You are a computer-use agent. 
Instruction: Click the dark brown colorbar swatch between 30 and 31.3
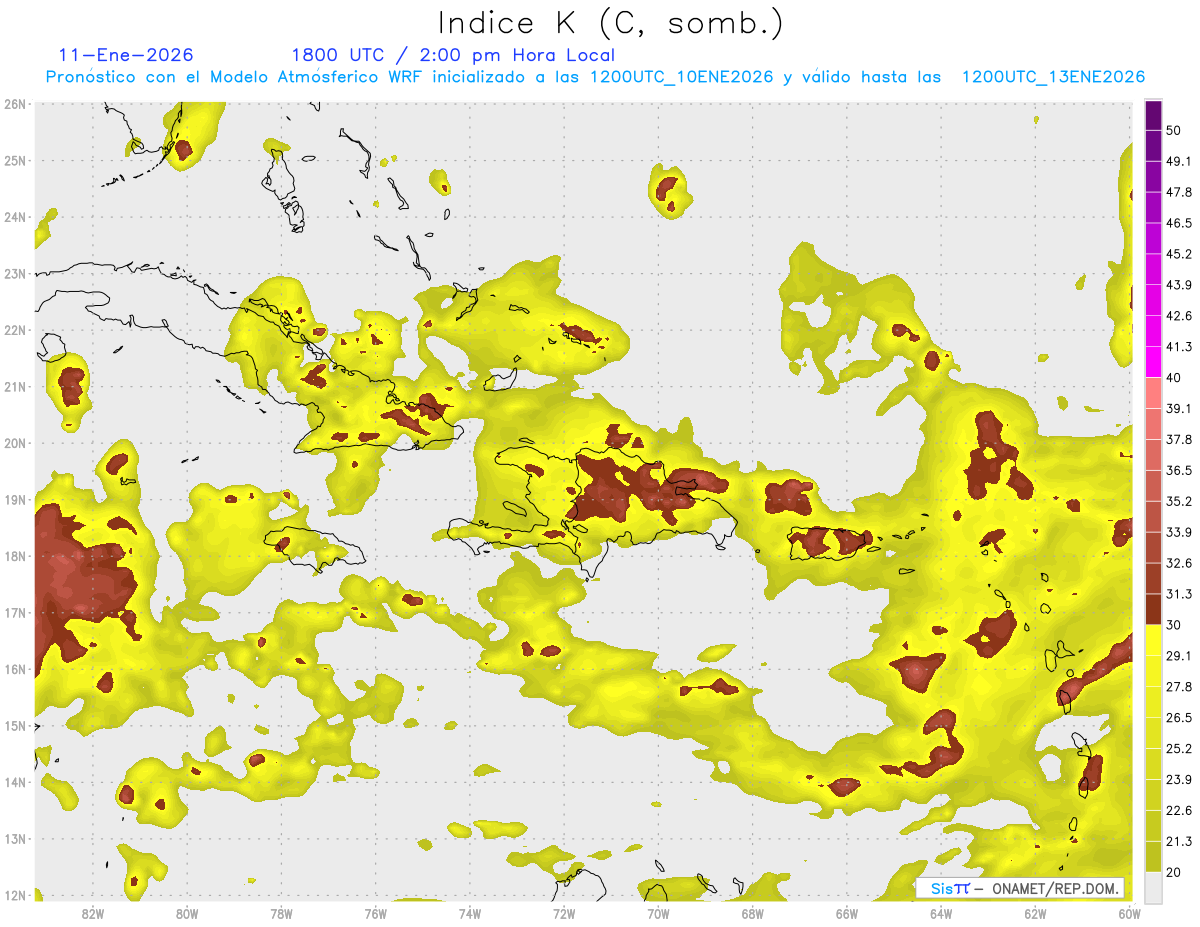(1153, 609)
